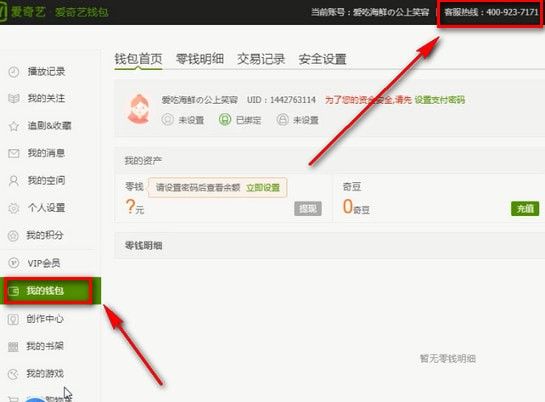545x402 pixels.
Task: Click the wallet icon in 我的钱包
Action: pos(14,291)
